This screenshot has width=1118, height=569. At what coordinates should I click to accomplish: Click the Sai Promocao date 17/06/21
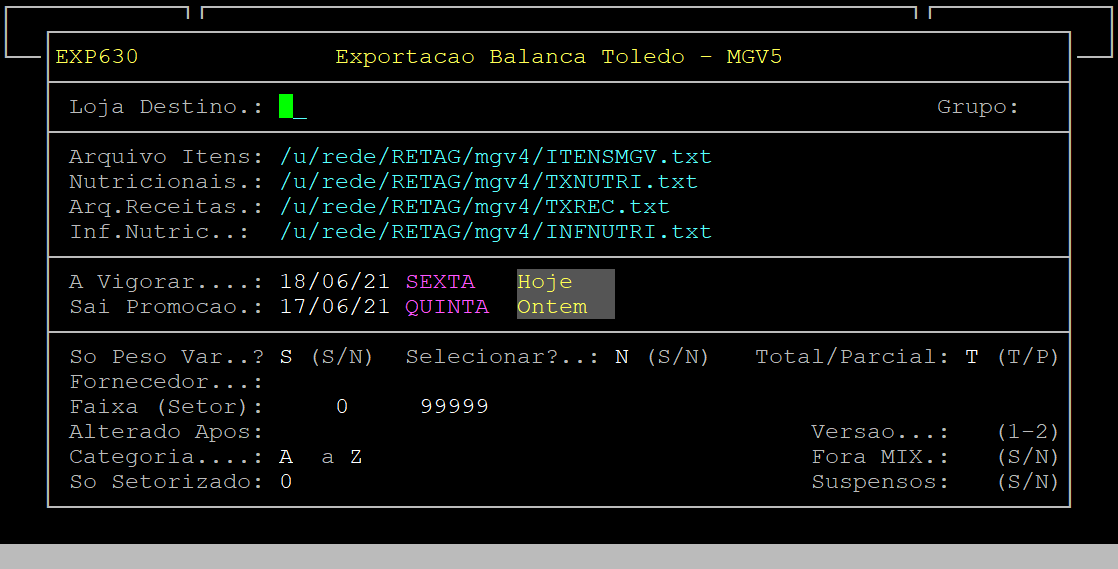[x=334, y=307]
